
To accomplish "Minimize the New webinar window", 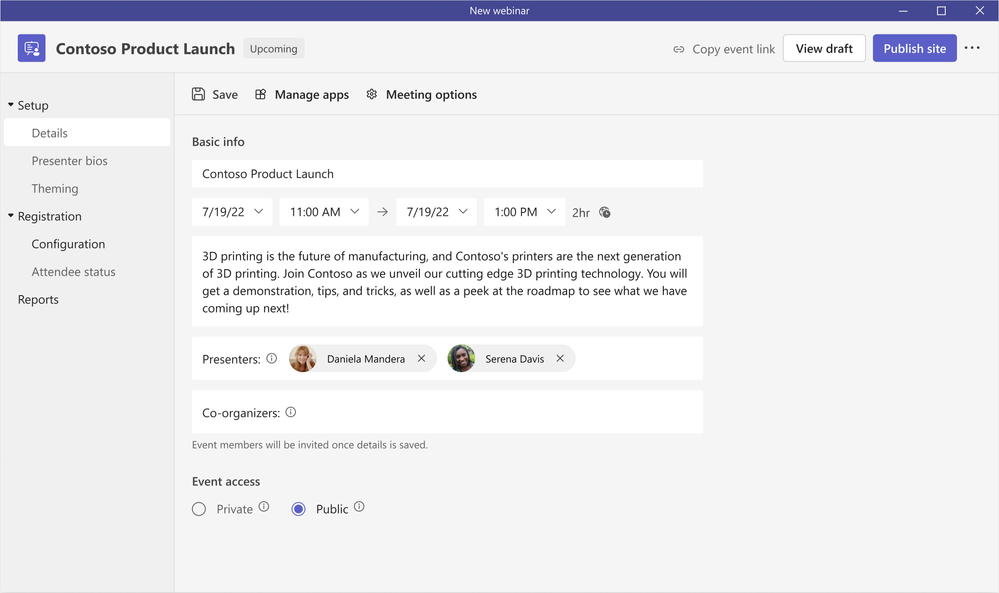I will (x=903, y=11).
